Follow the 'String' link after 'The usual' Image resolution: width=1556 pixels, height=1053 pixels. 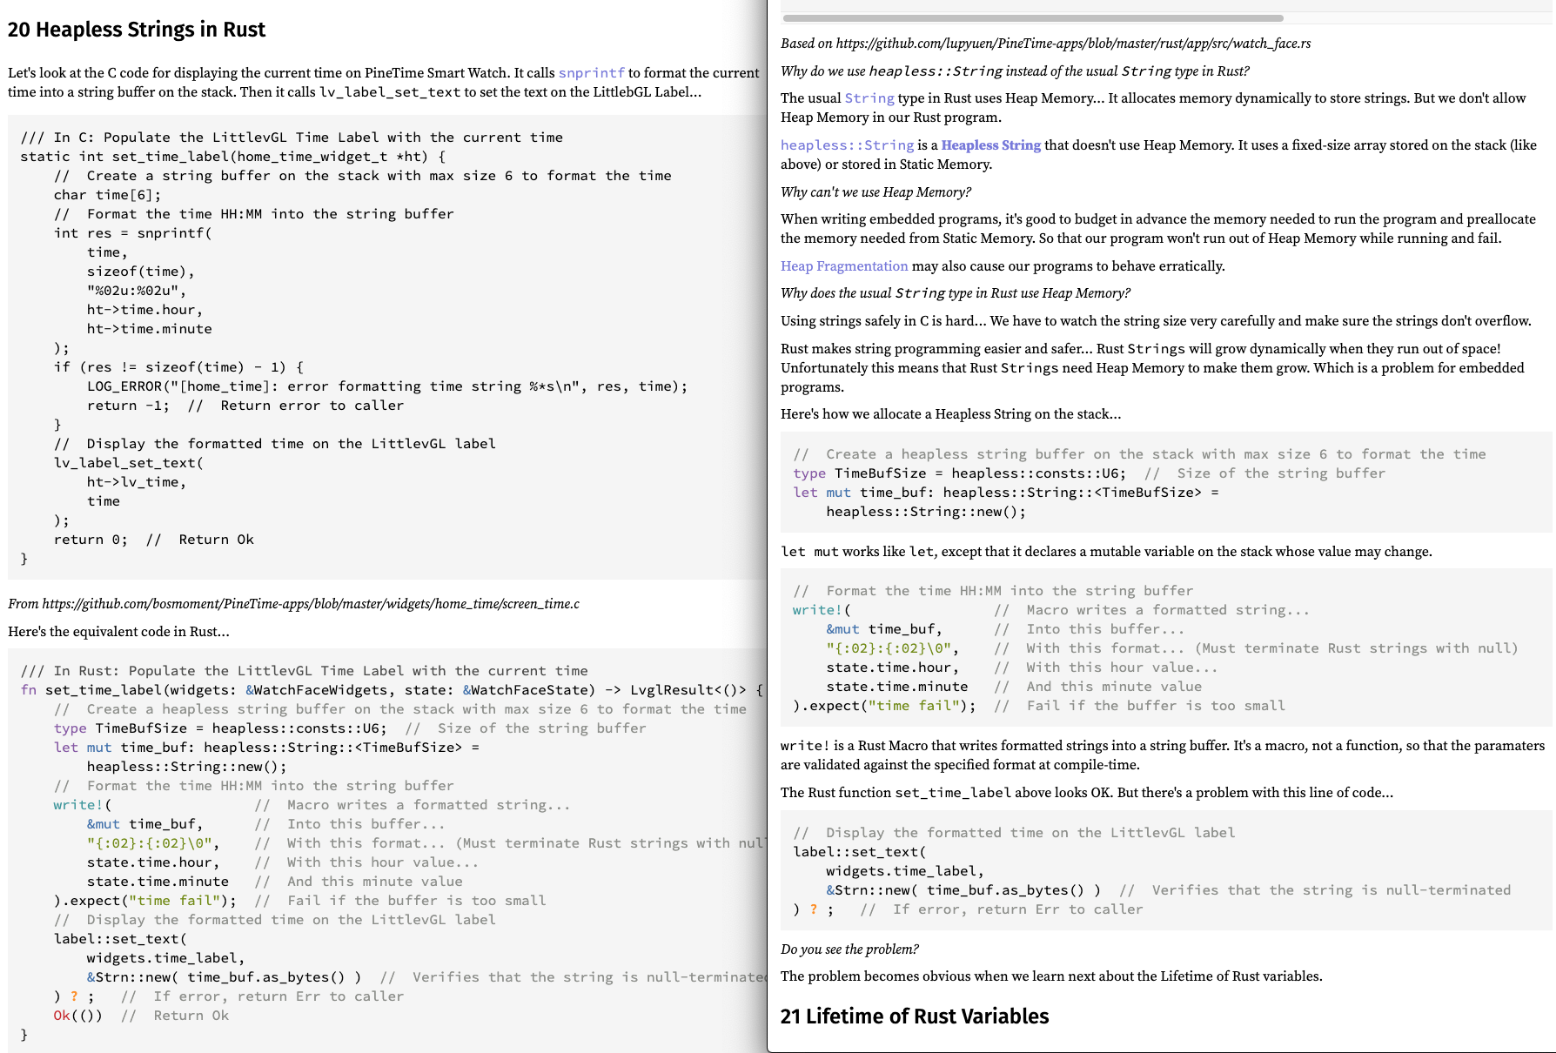(x=869, y=98)
